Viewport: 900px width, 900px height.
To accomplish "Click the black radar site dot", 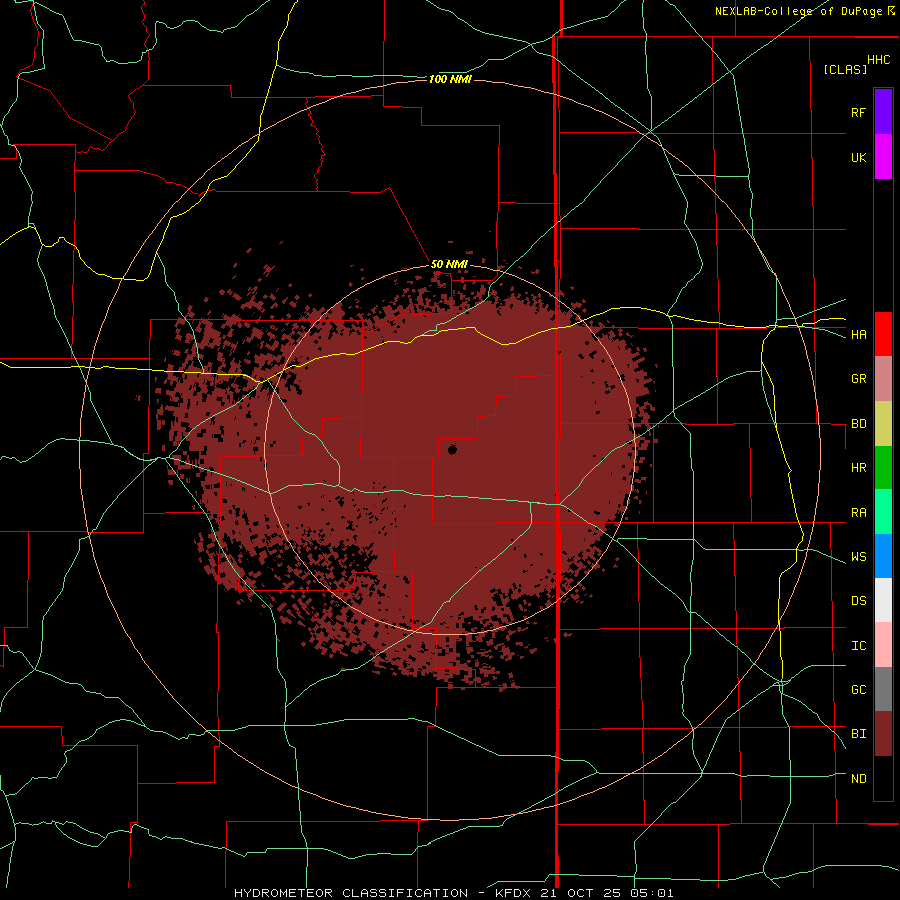I will point(452,449).
